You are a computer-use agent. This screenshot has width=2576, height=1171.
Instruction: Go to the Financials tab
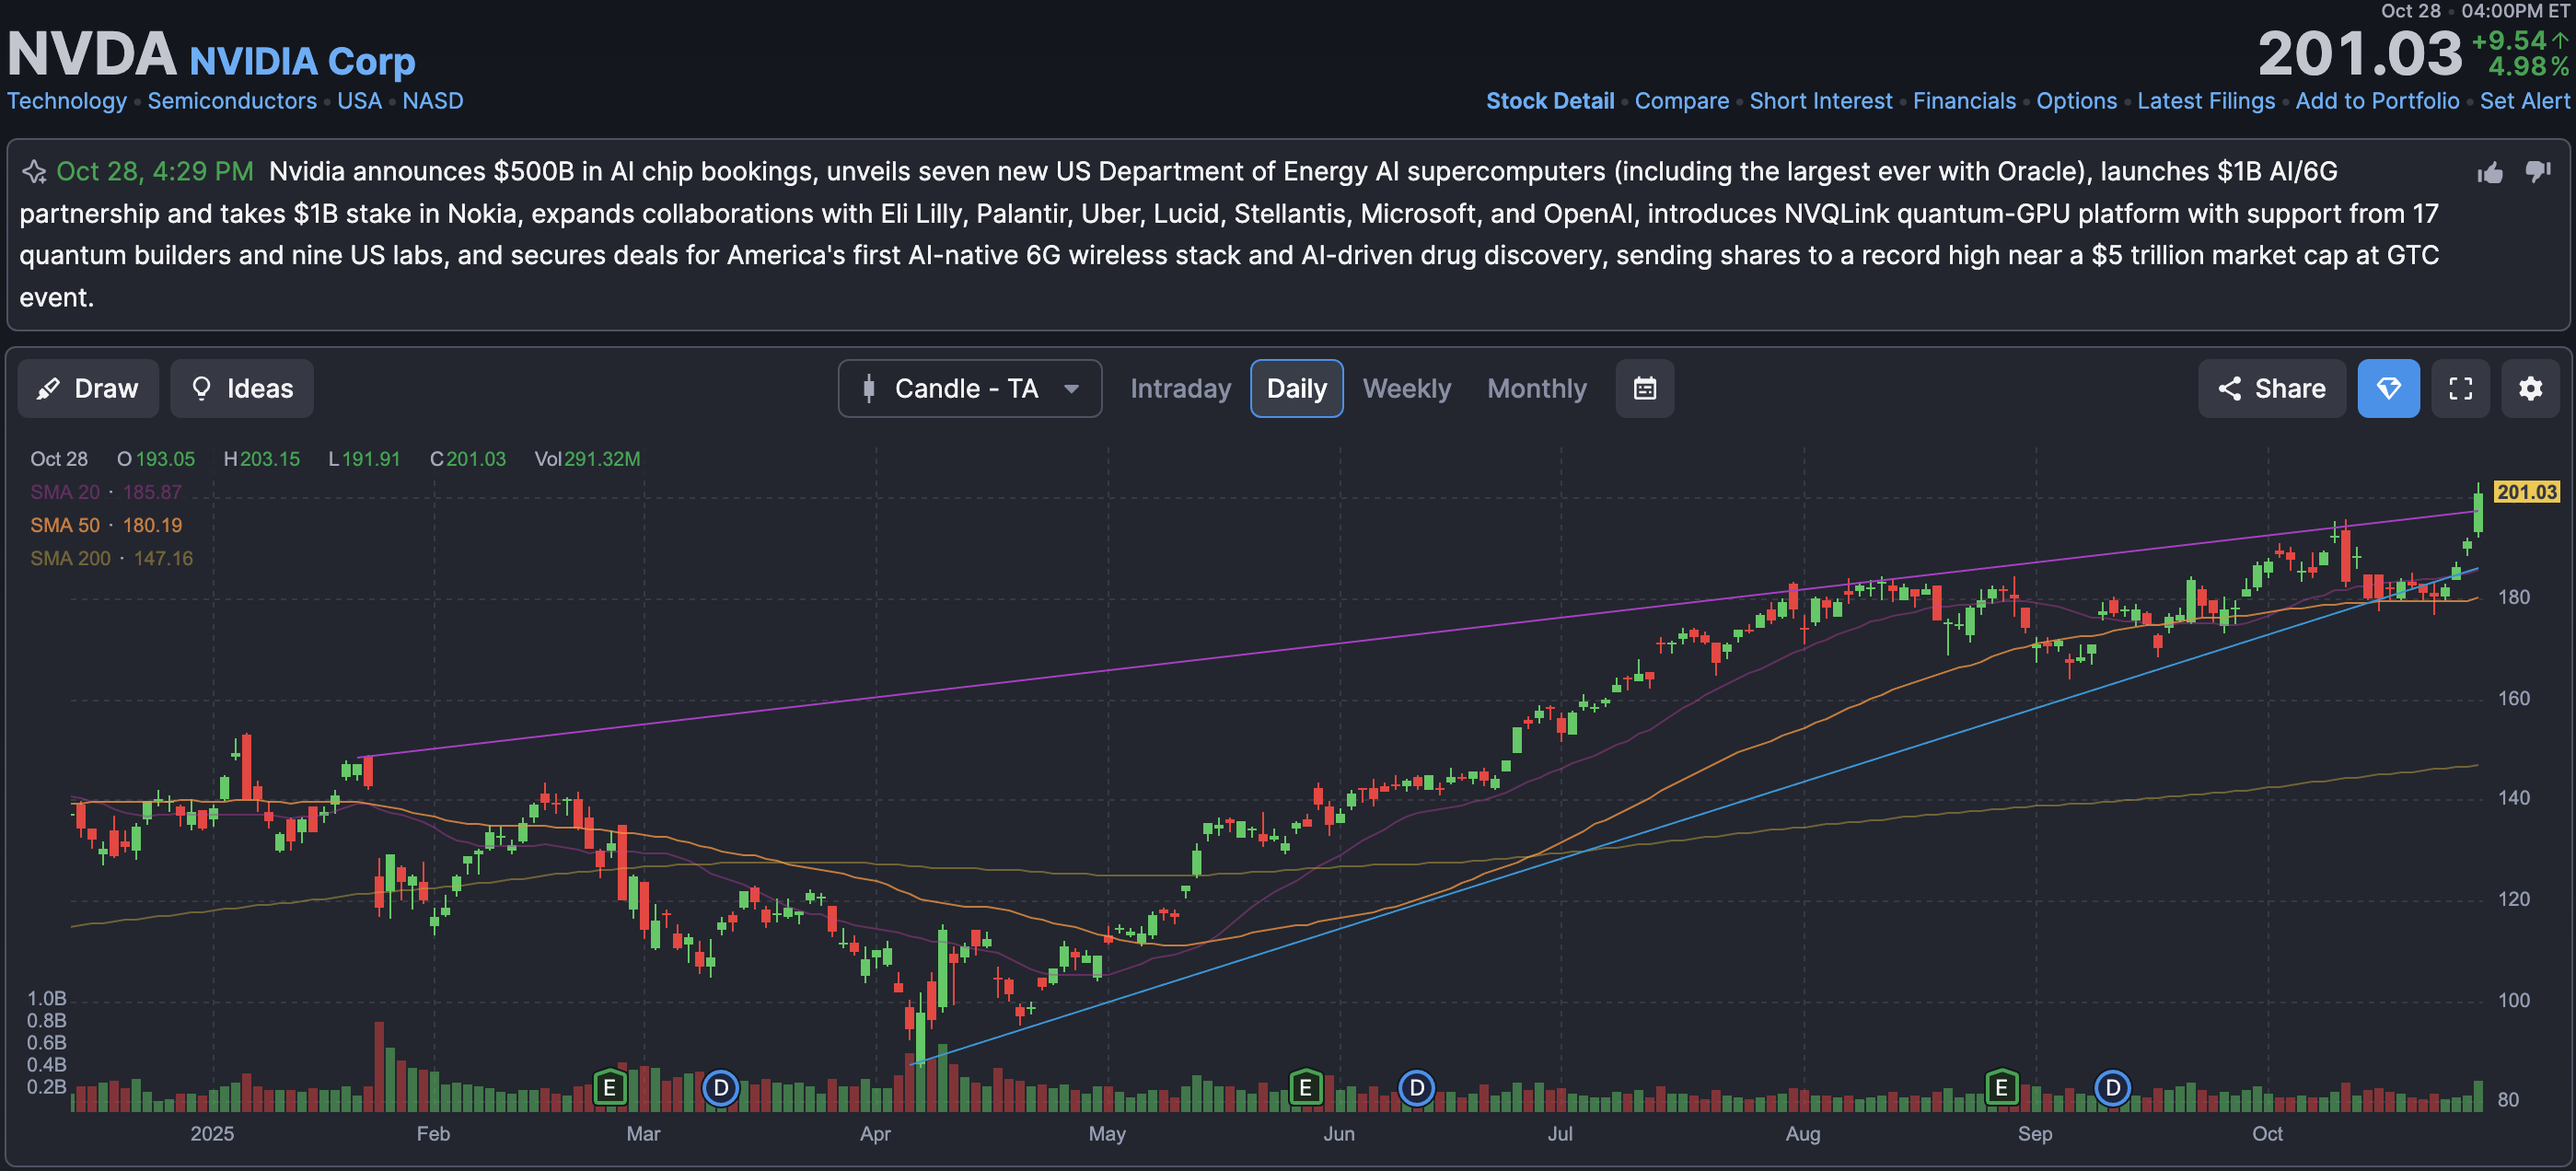1963,101
